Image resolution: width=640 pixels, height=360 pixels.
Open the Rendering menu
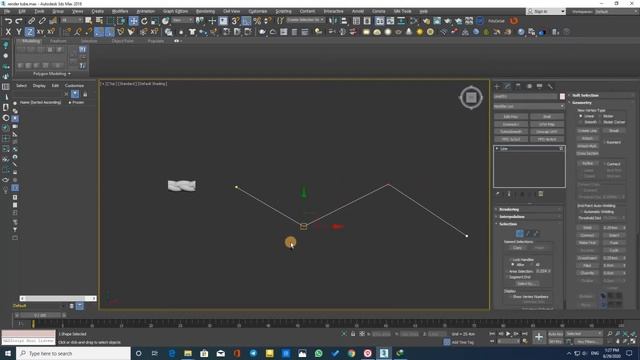[205, 11]
